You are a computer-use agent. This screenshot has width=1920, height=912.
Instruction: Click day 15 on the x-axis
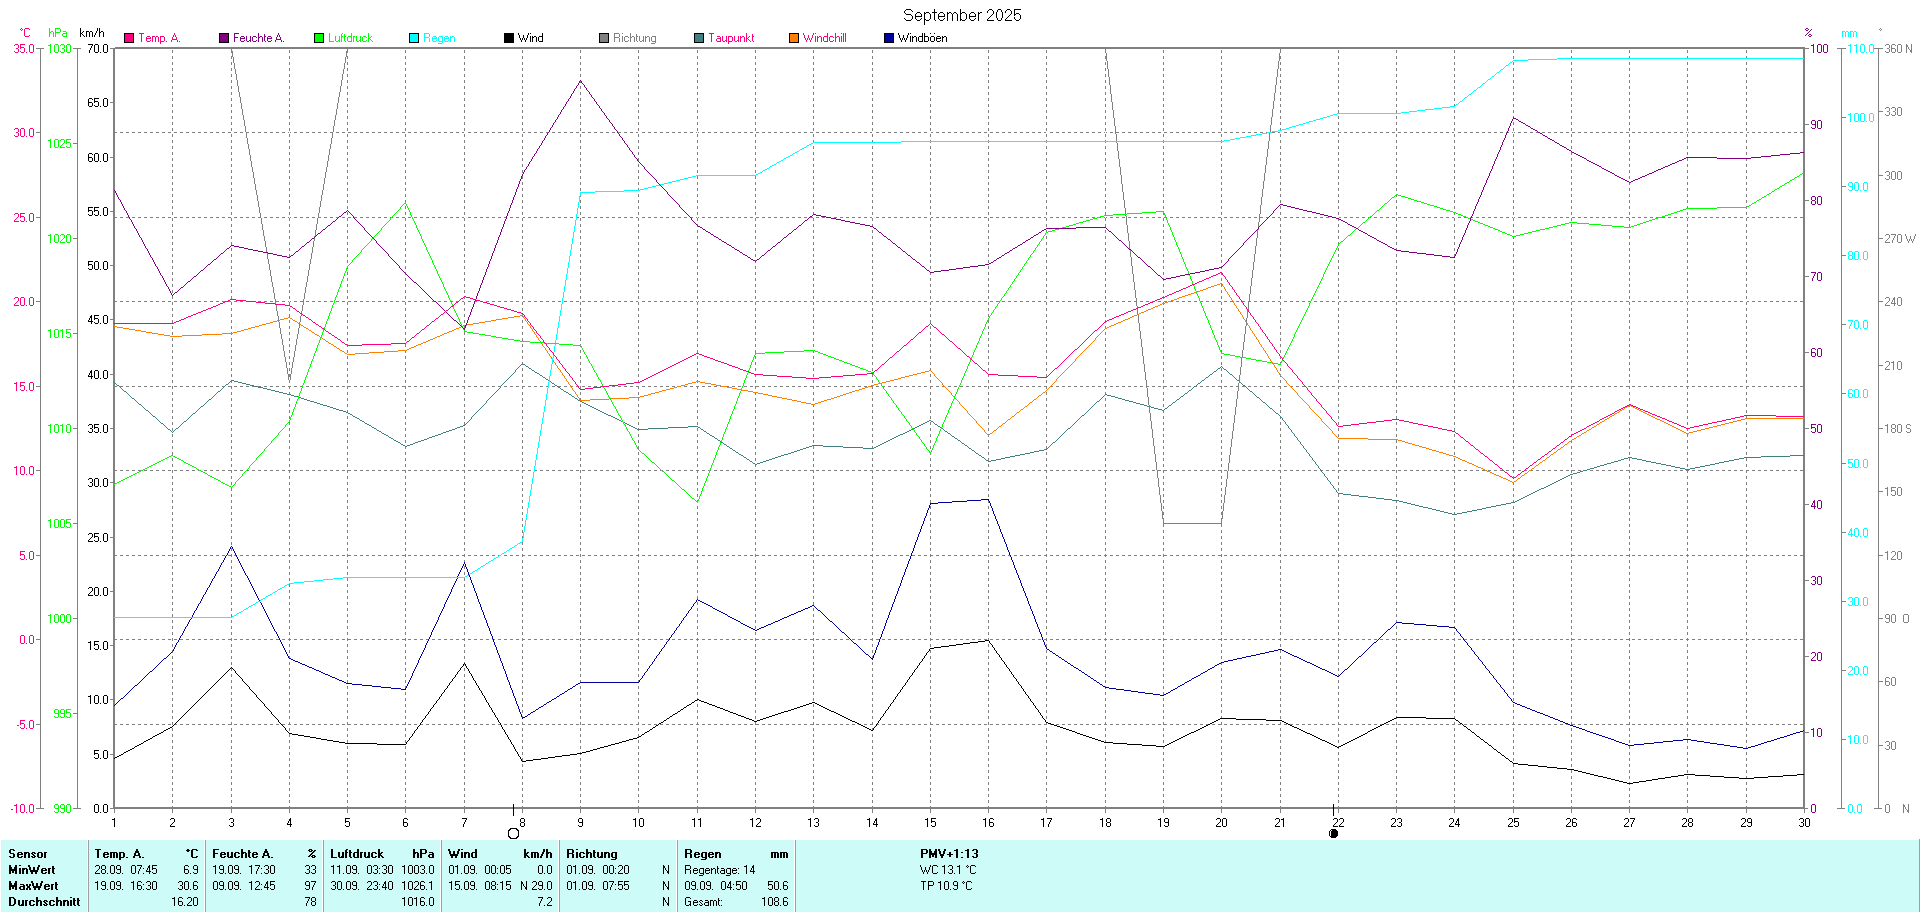coord(930,823)
